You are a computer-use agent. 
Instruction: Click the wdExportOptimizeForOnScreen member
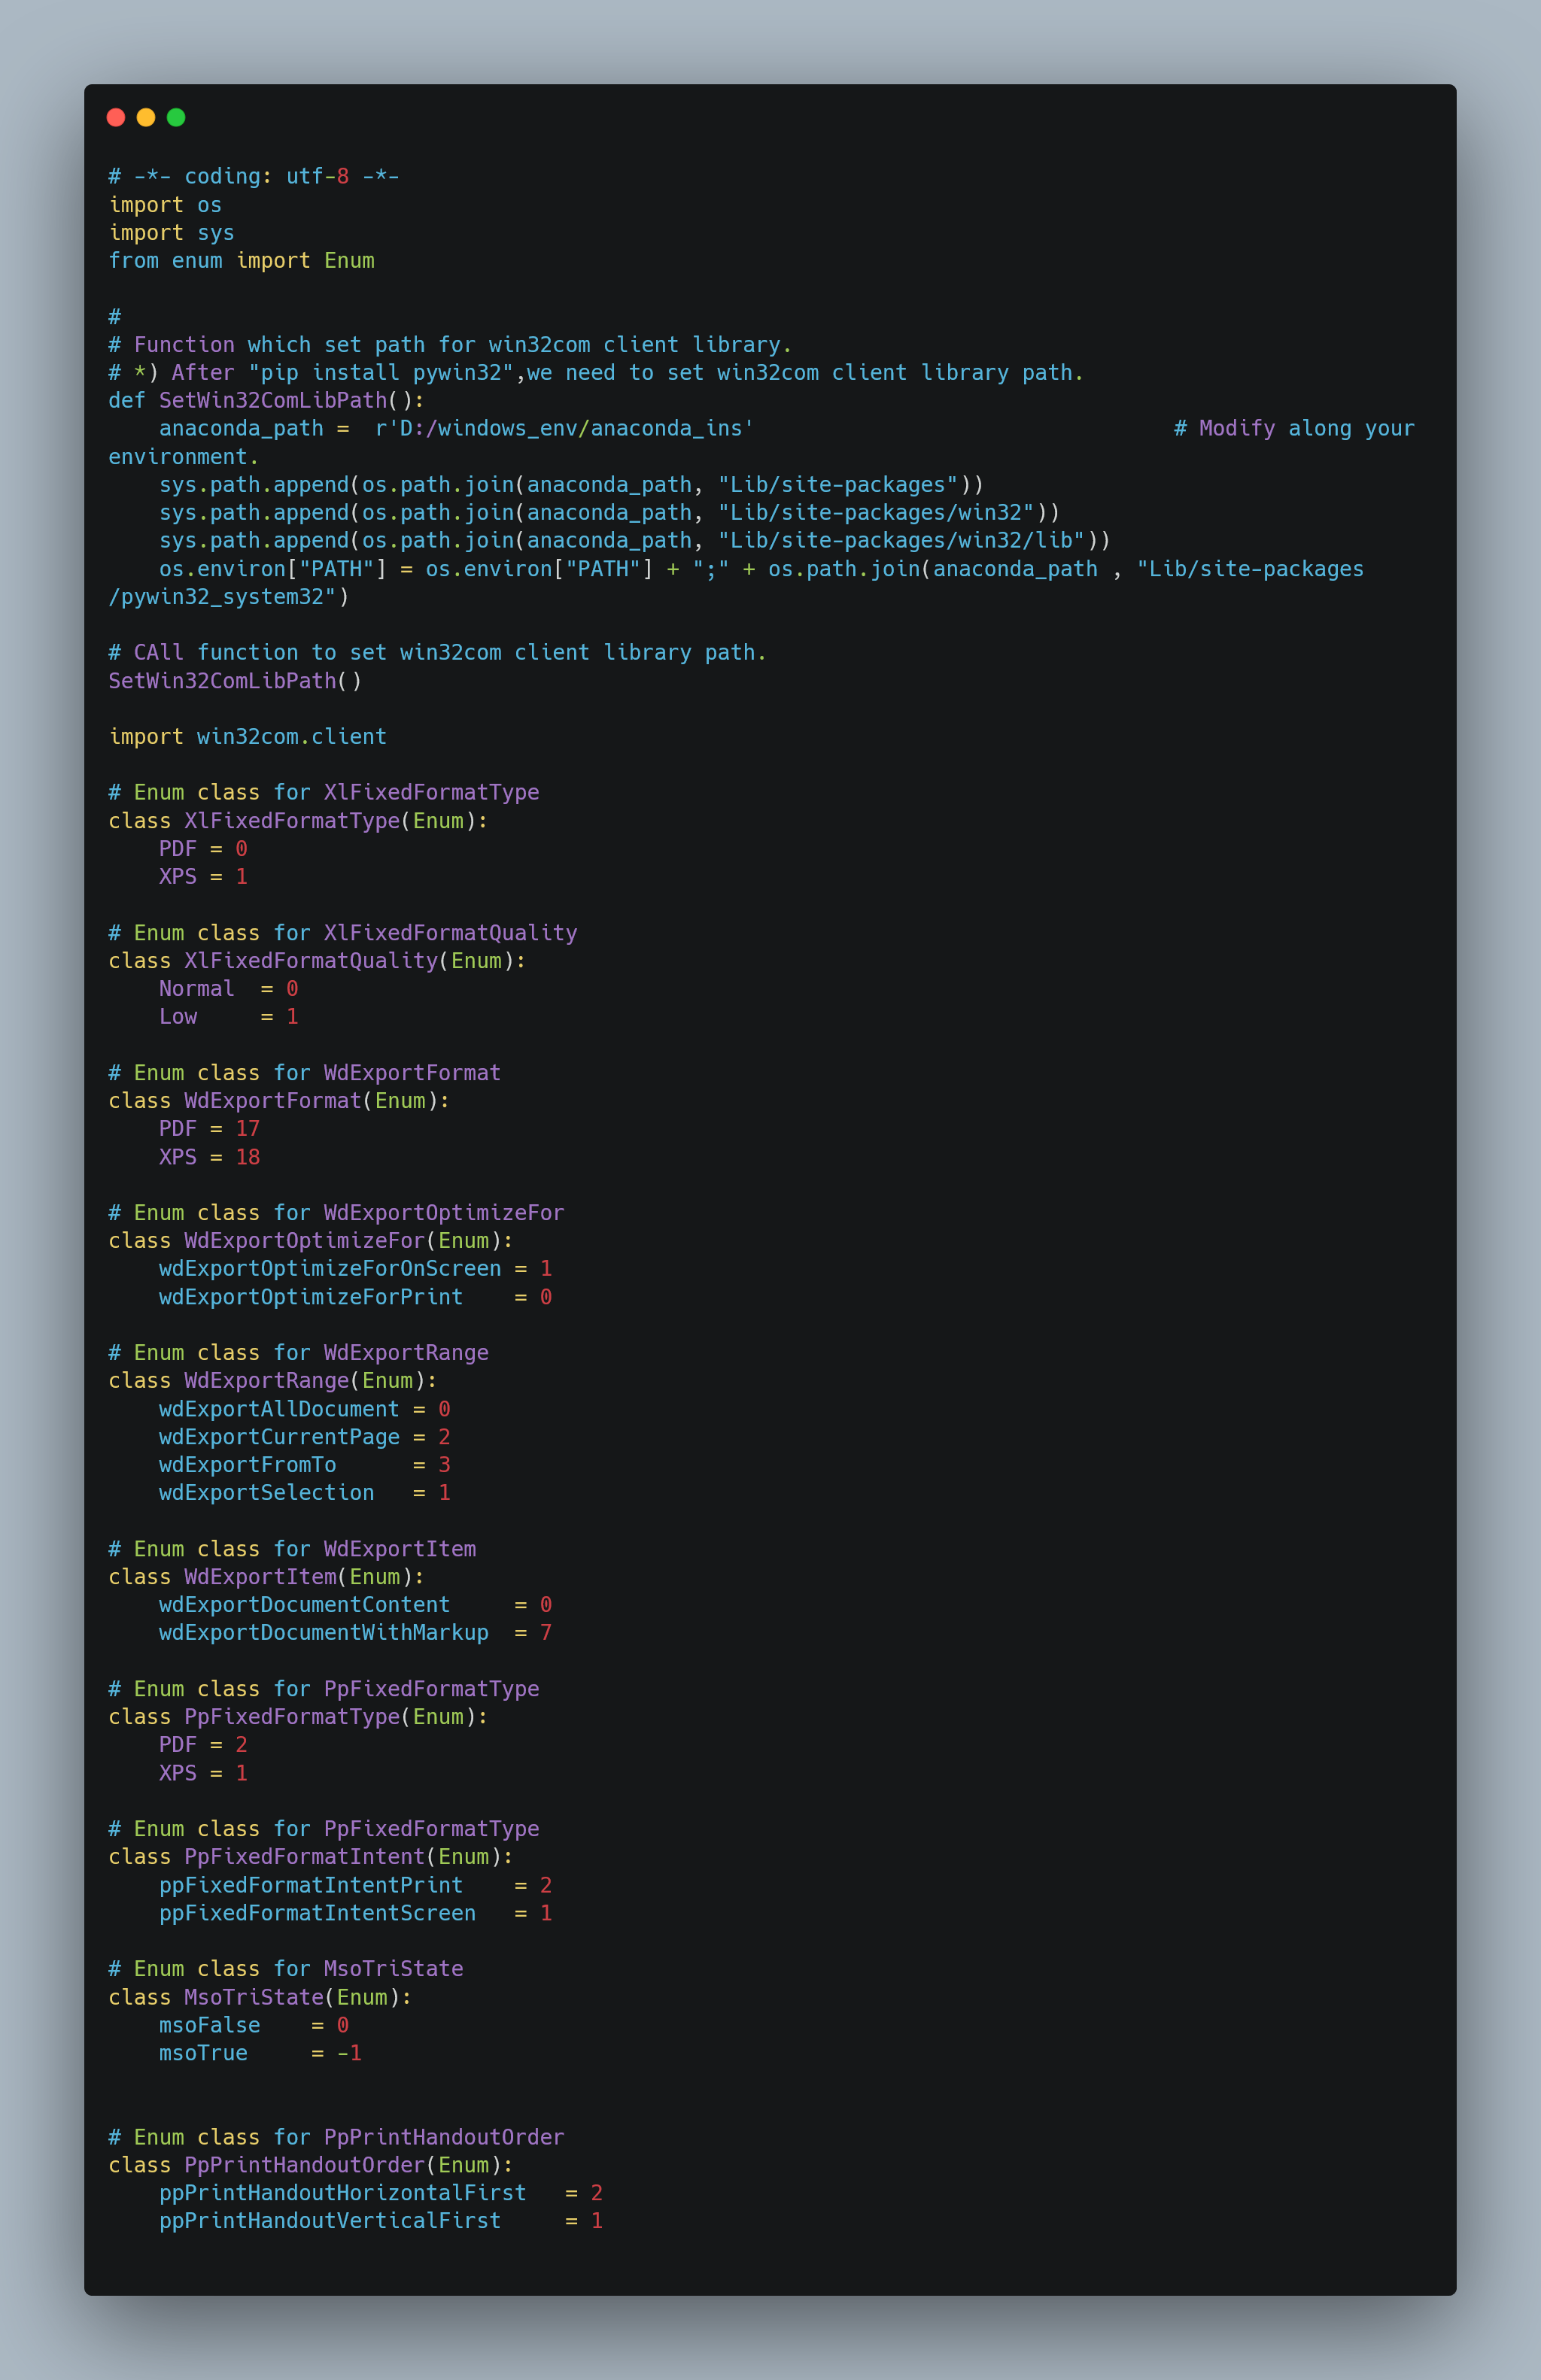coord(330,1268)
